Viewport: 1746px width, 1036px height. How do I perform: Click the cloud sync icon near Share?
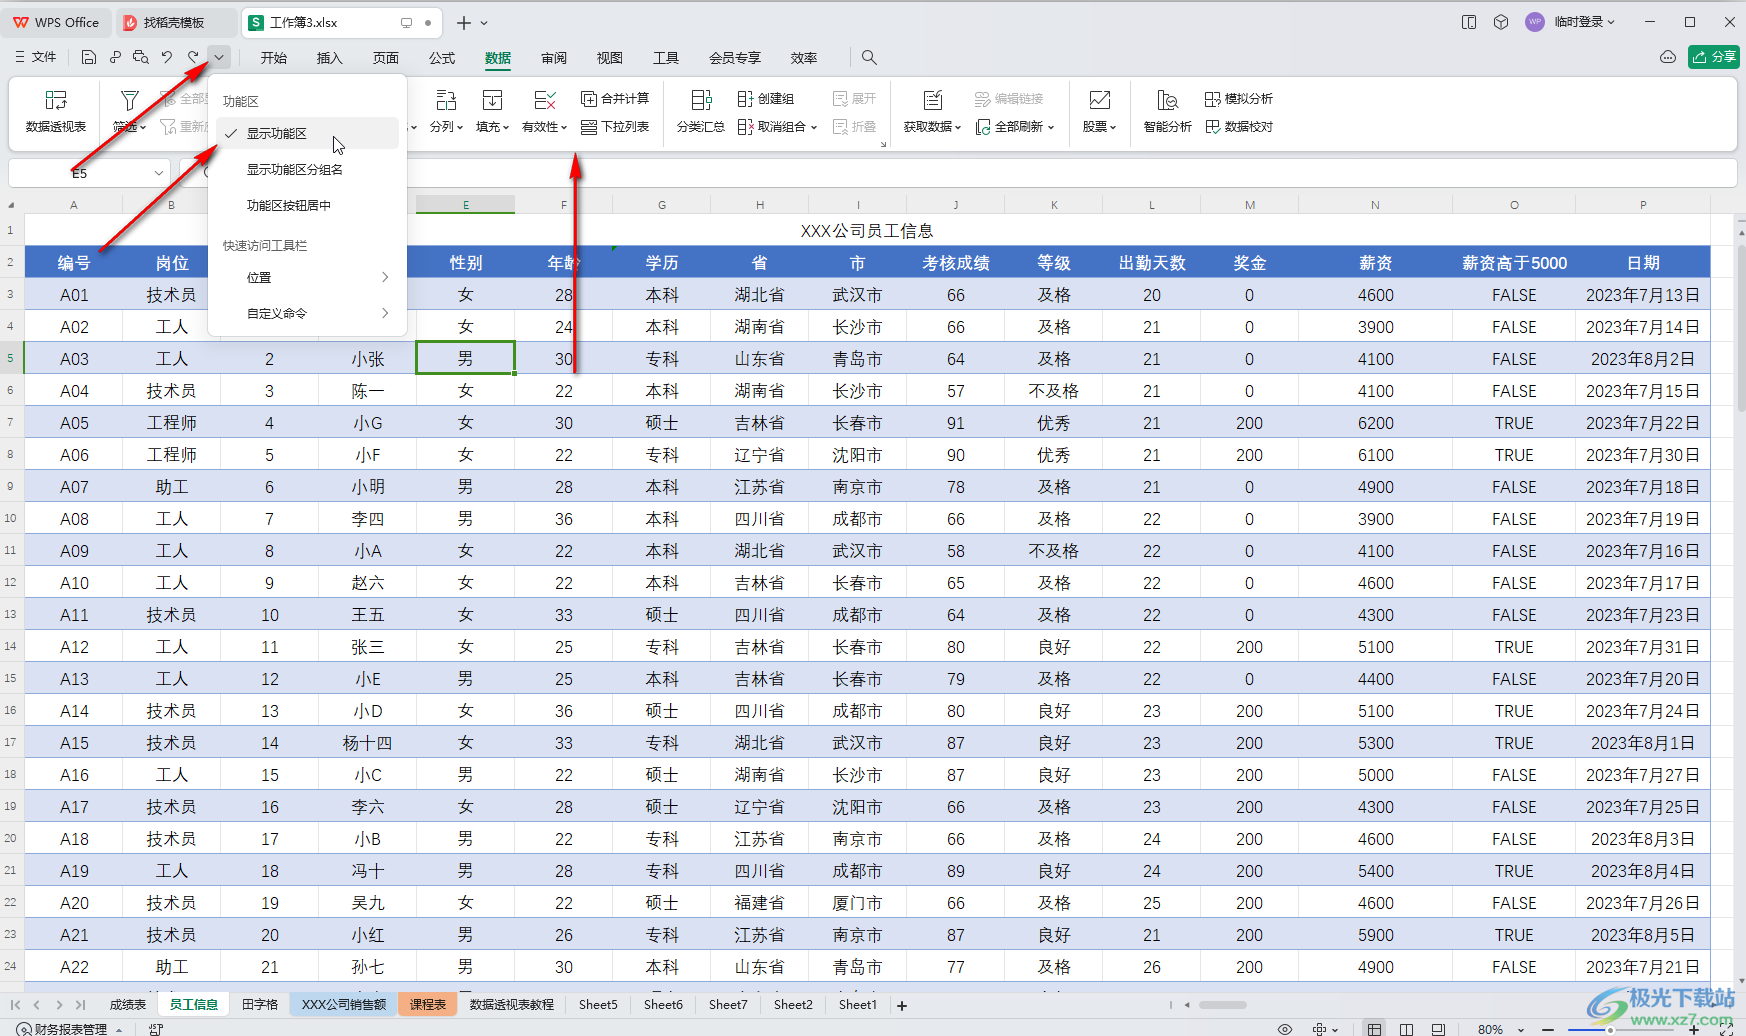coord(1667,57)
